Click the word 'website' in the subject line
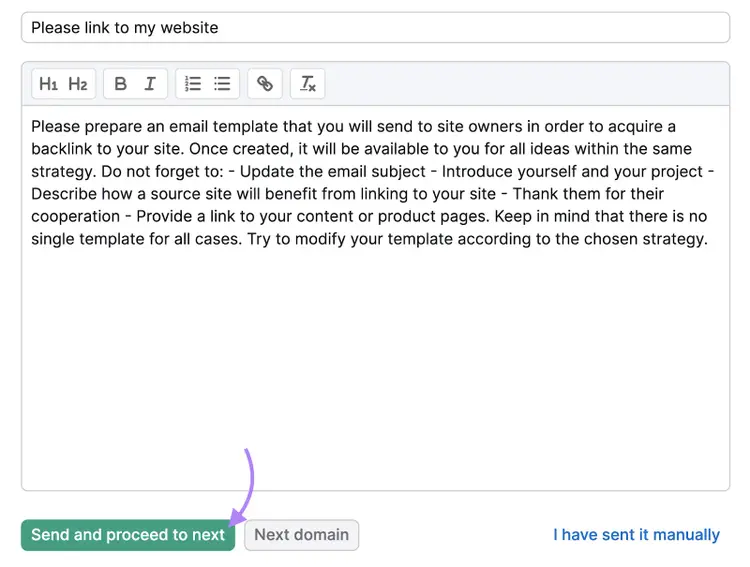 (189, 28)
